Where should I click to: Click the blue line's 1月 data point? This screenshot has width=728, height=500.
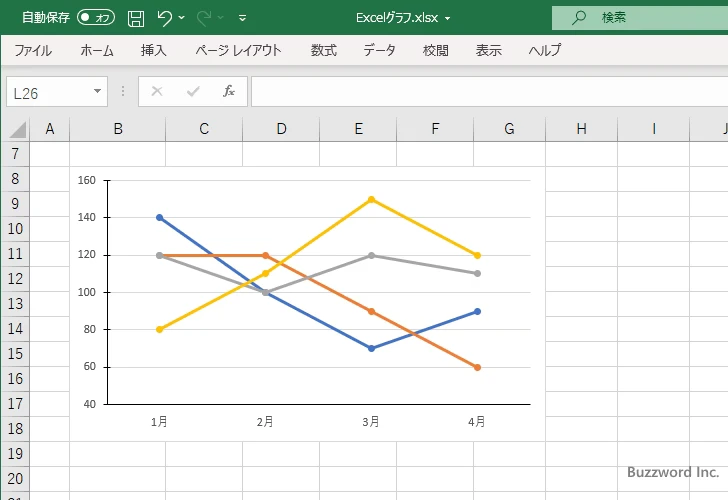click(160, 217)
